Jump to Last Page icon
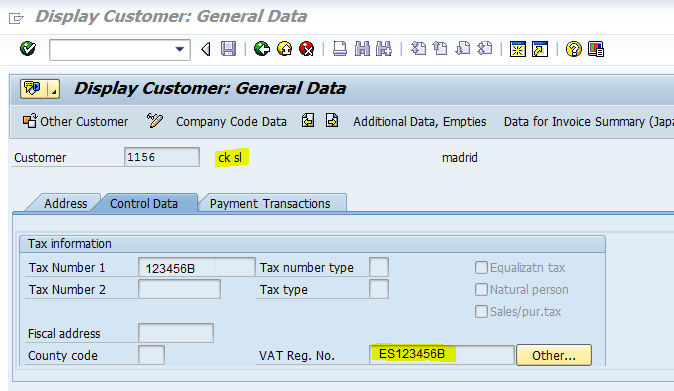Screen dimensions: 674x391 click(x=485, y=49)
